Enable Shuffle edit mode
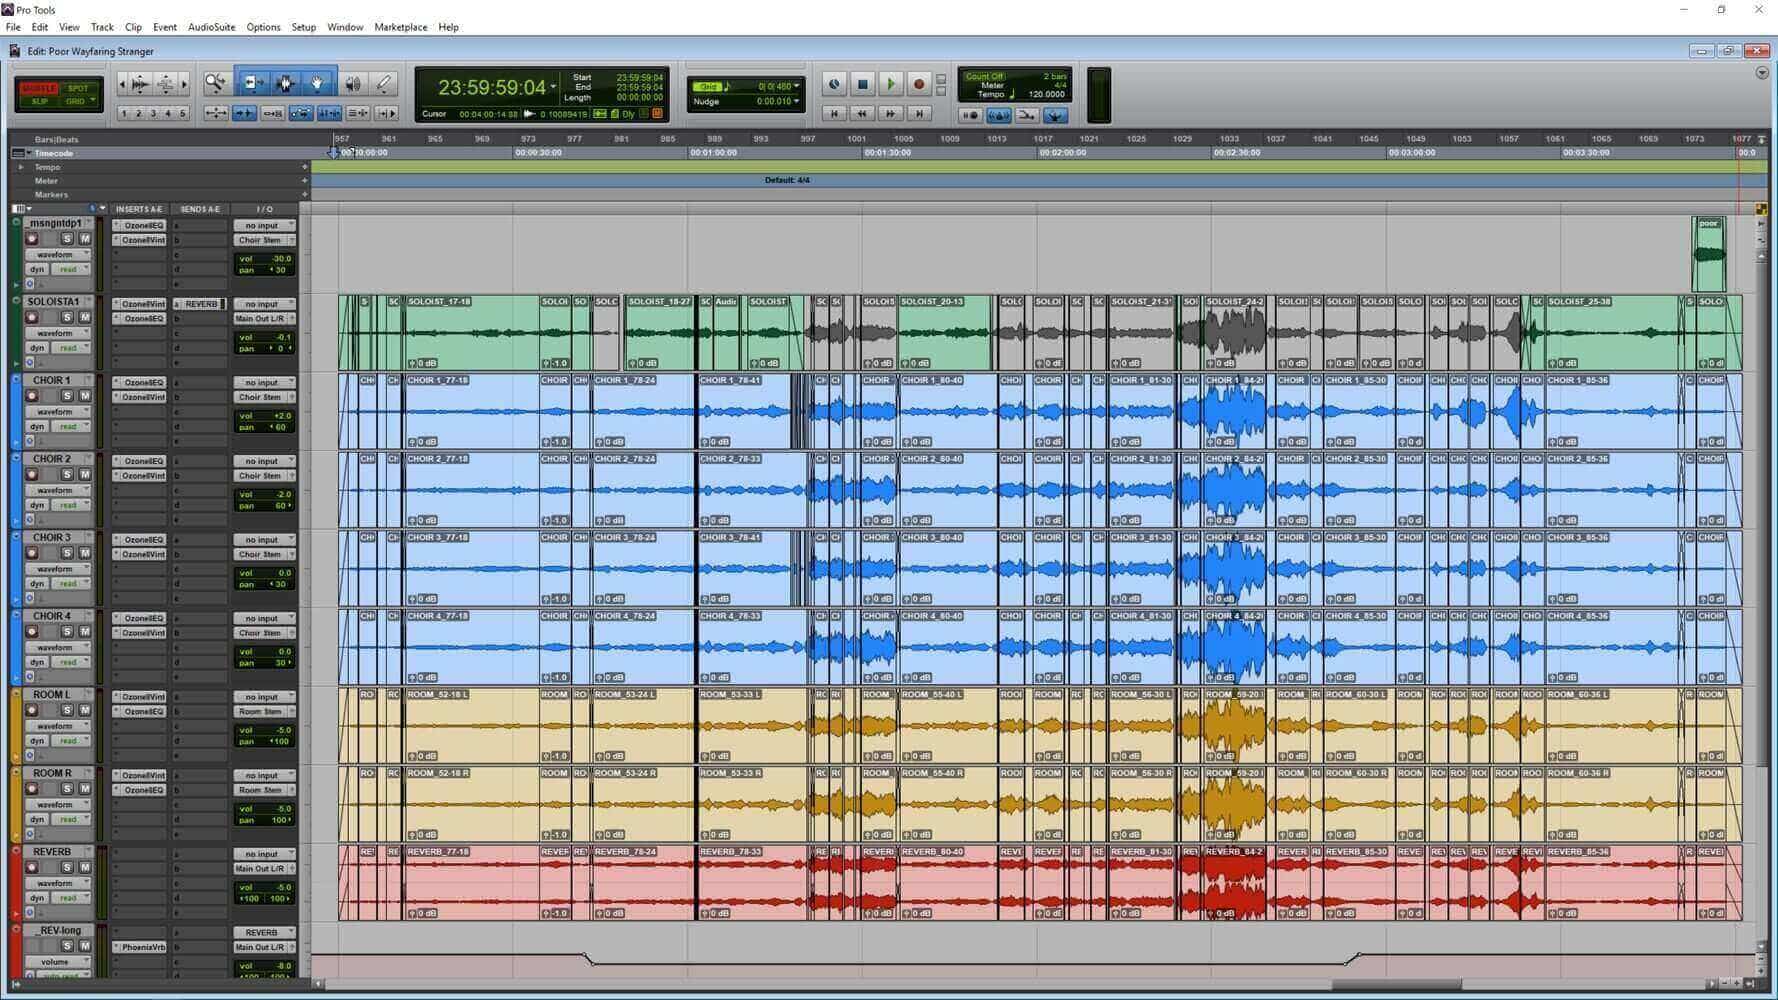Viewport: 1778px width, 1000px height. 39,88
